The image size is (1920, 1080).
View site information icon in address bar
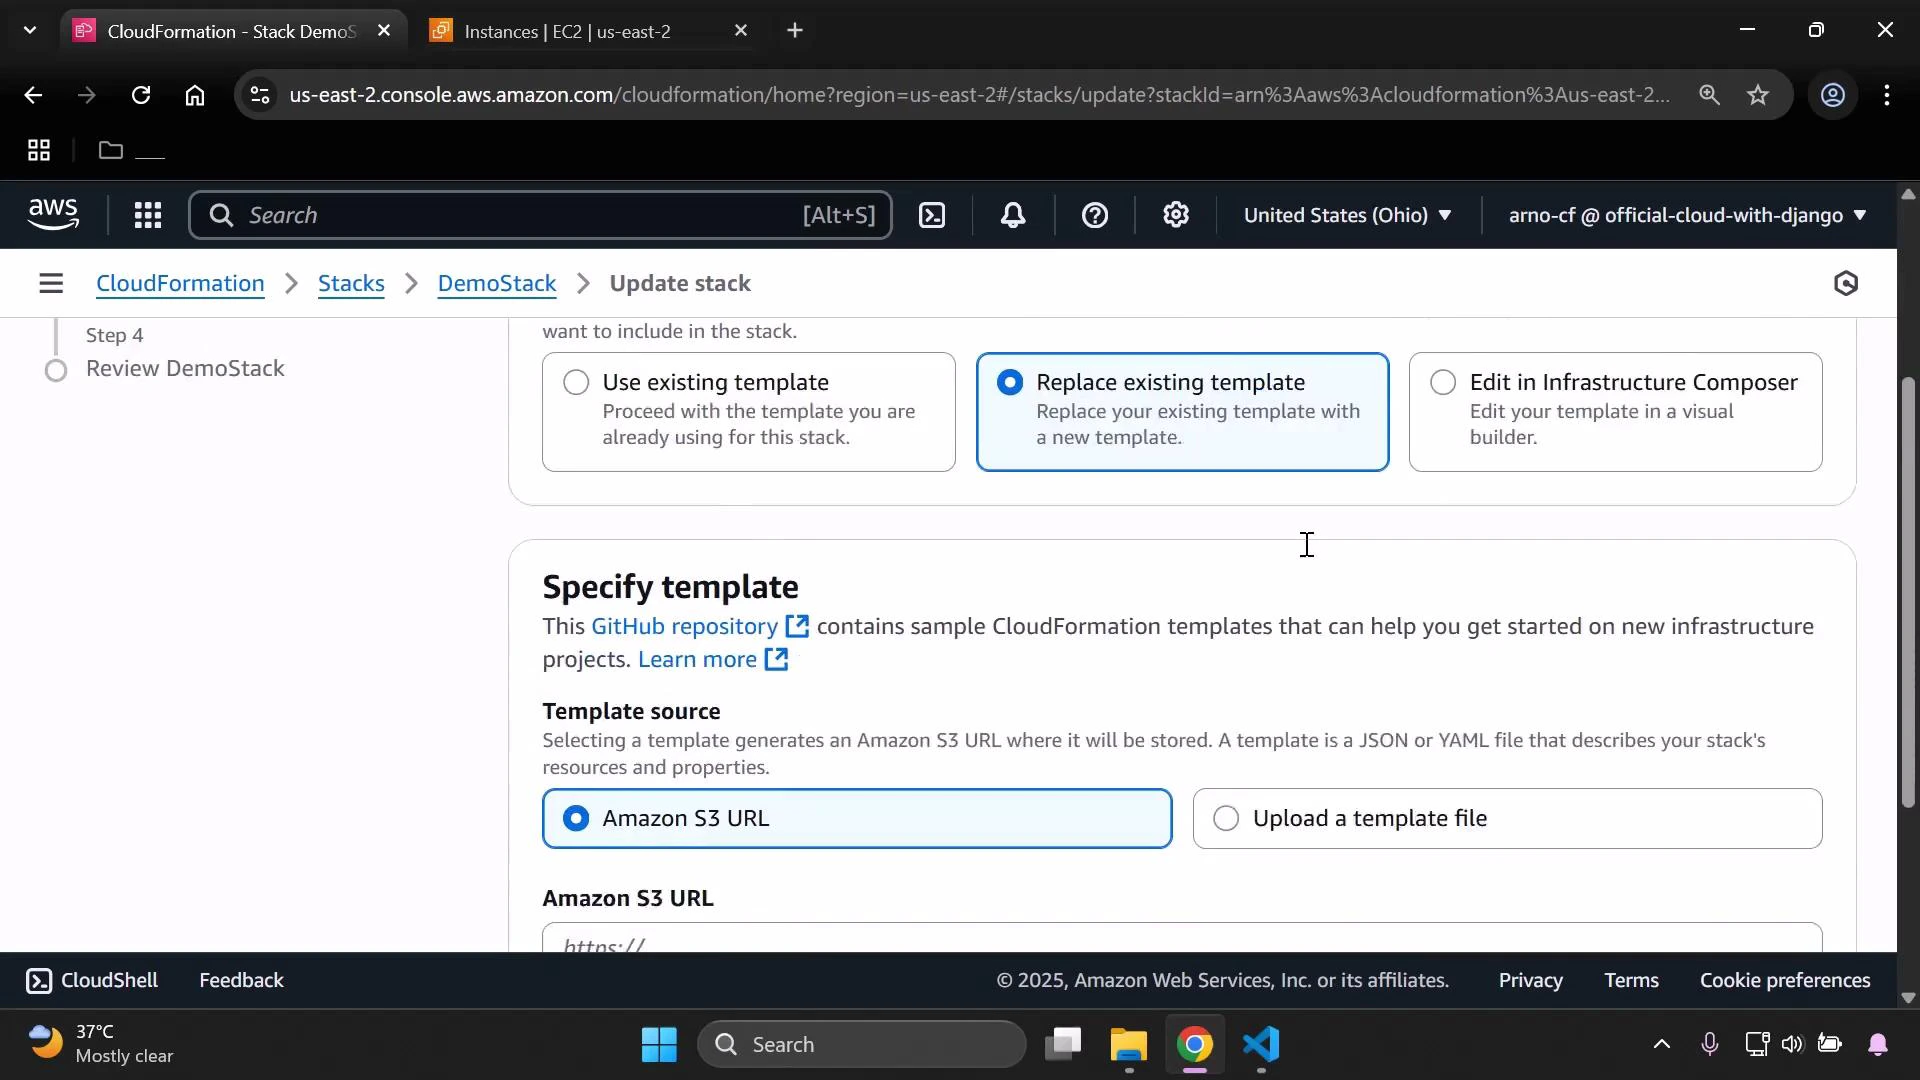pos(260,95)
